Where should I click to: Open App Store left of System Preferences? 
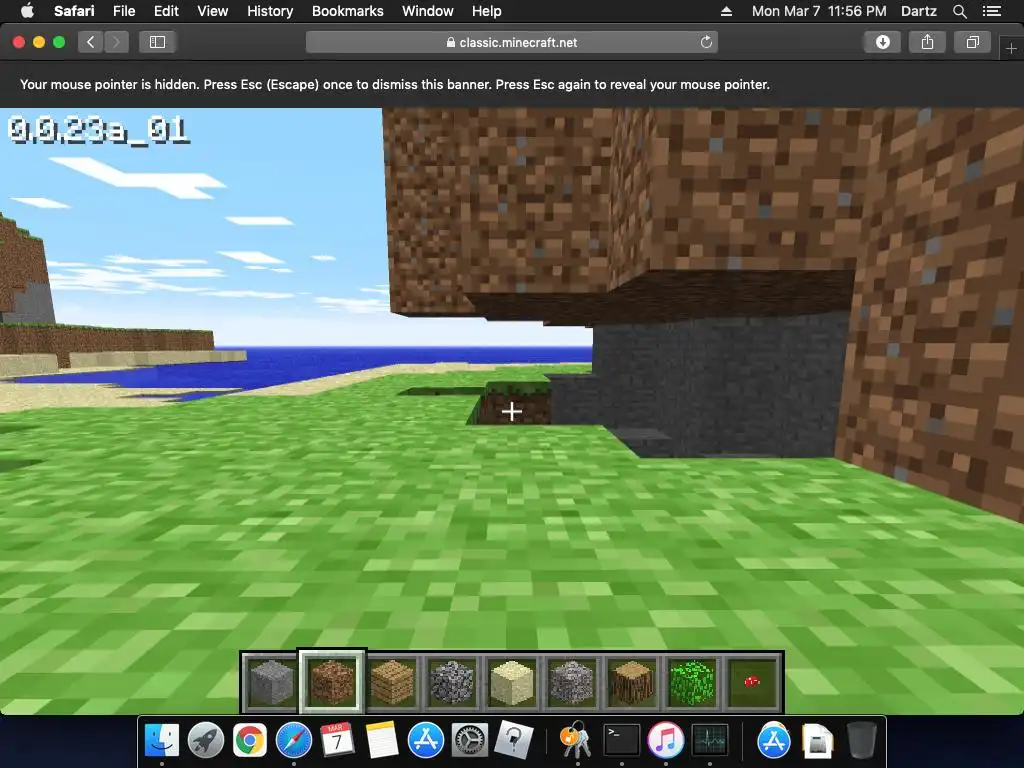pyautogui.click(x=426, y=740)
